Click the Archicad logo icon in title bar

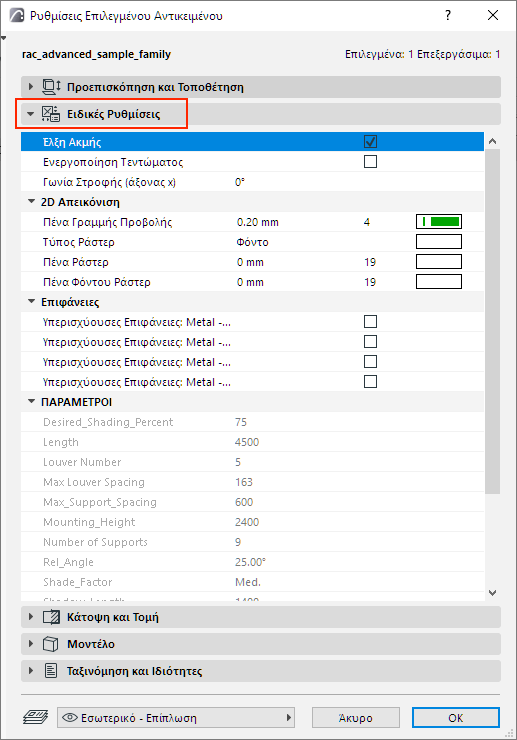tap(17, 16)
